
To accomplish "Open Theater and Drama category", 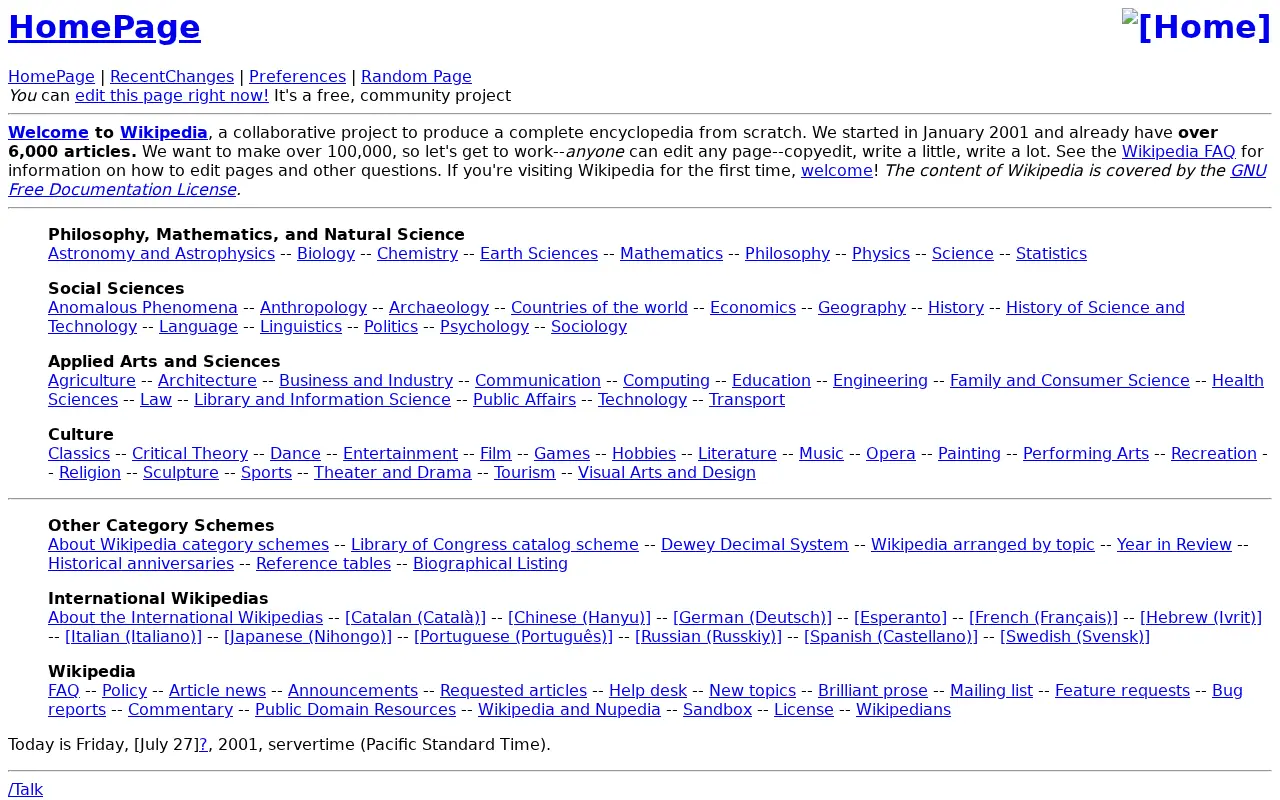I will pyautogui.click(x=393, y=473).
